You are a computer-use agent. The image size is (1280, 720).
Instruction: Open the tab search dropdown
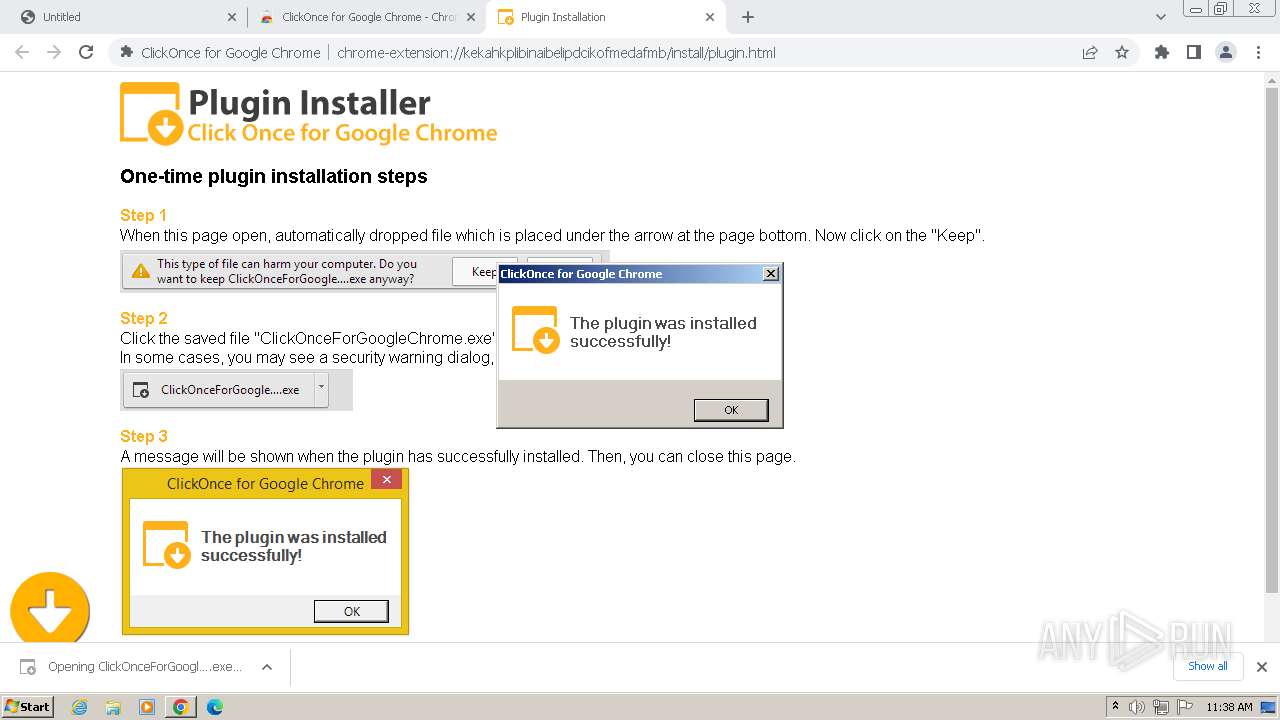tap(1161, 17)
